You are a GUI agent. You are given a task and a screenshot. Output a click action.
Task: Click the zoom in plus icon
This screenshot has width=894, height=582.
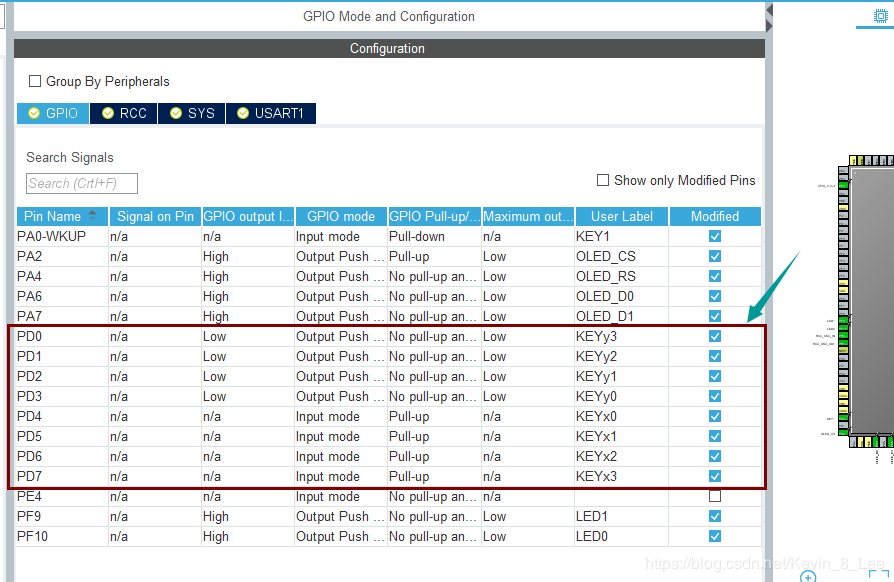808,577
